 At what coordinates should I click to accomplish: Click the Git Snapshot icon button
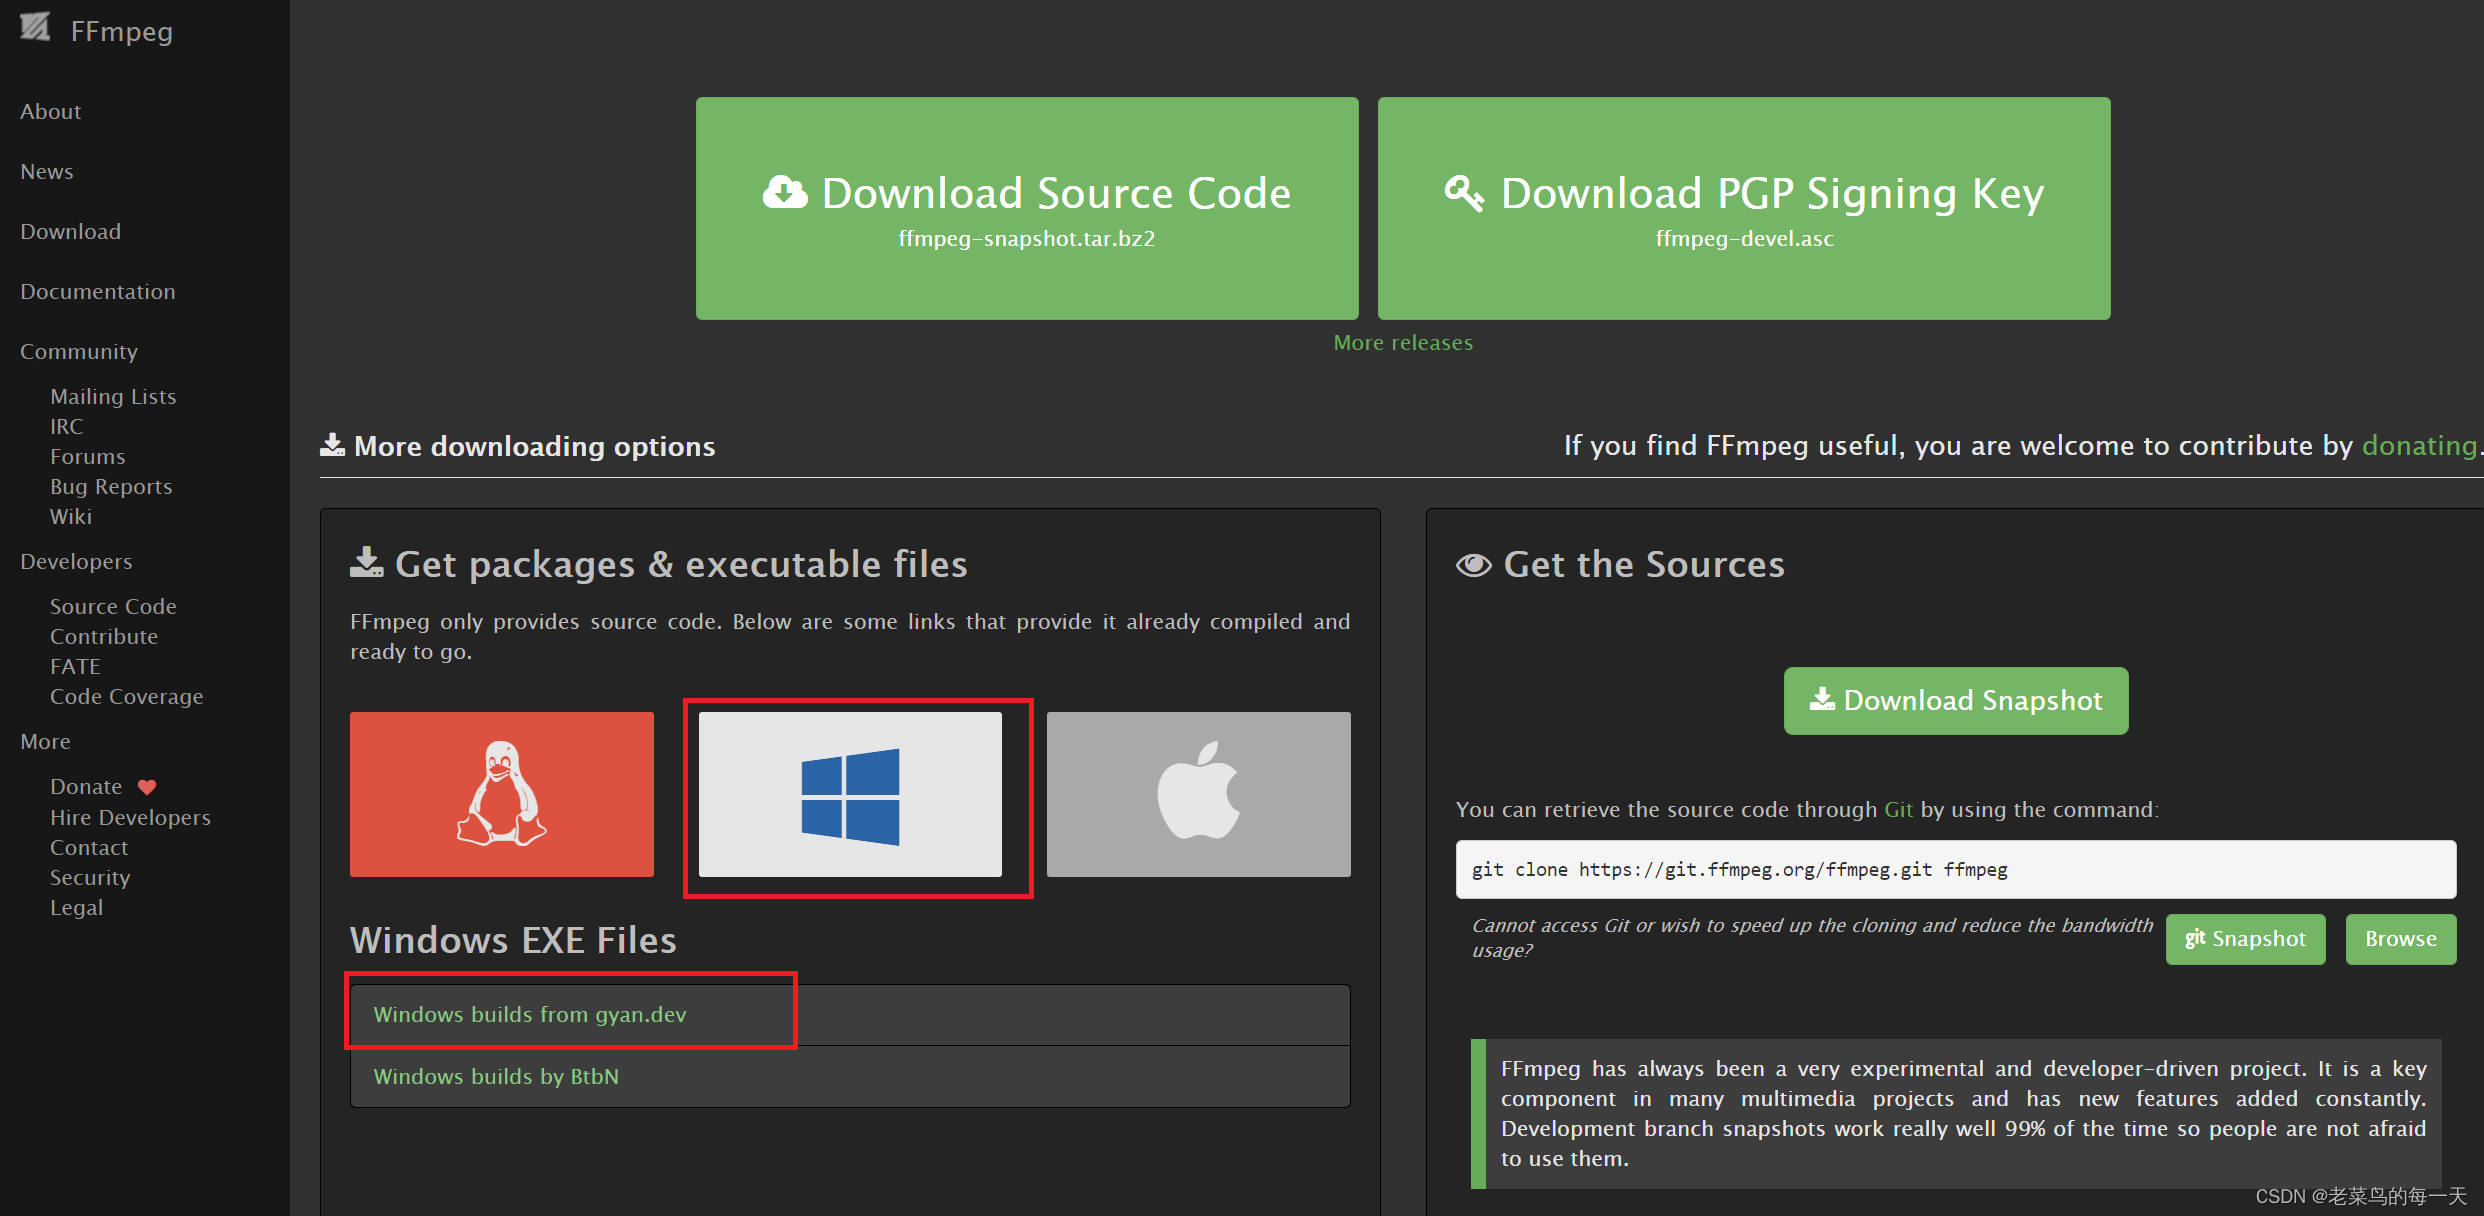click(x=2245, y=939)
